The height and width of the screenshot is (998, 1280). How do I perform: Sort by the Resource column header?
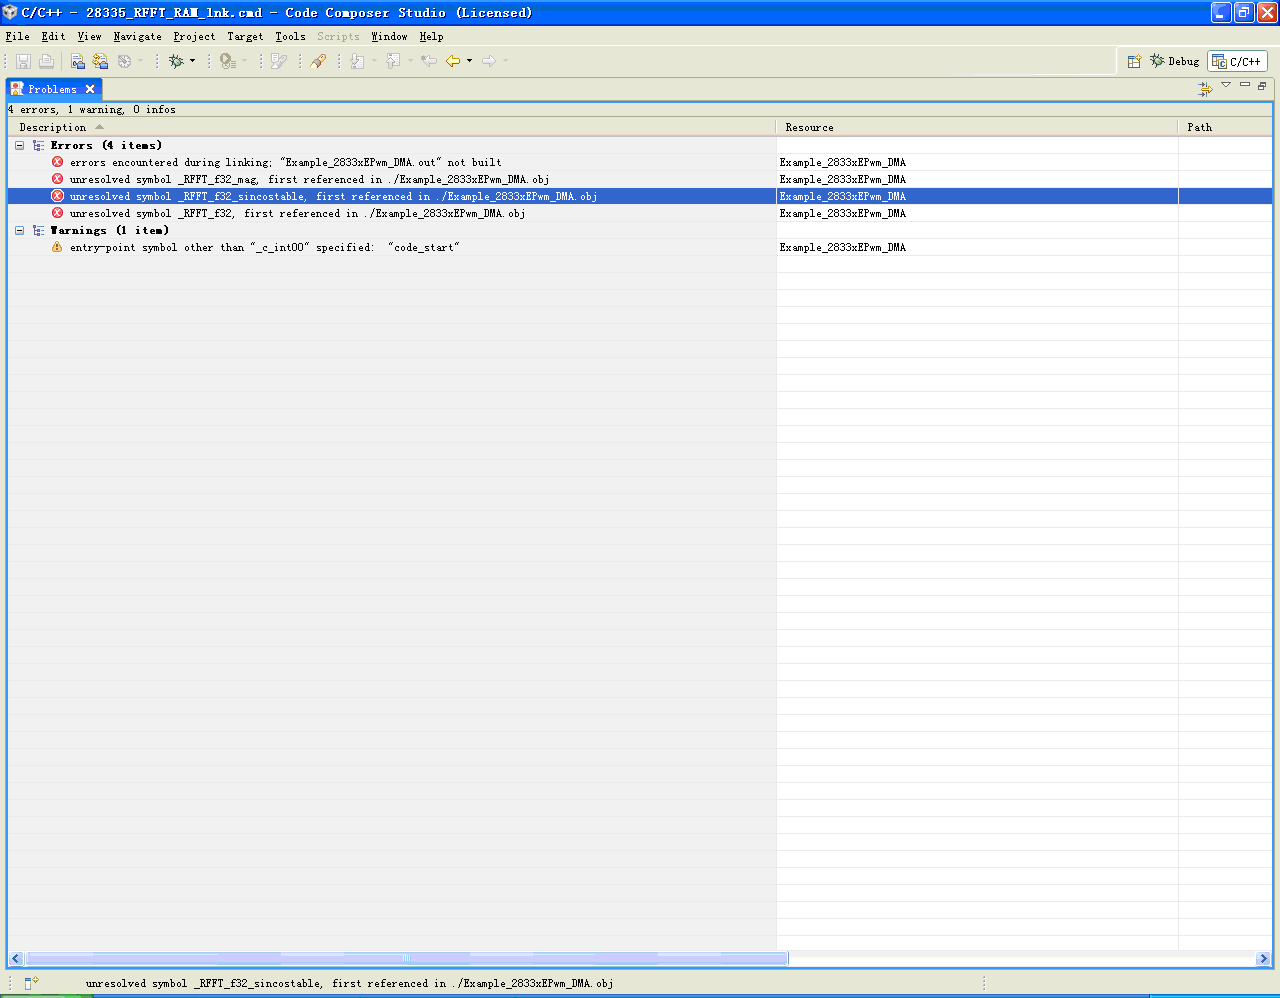[x=977, y=127]
